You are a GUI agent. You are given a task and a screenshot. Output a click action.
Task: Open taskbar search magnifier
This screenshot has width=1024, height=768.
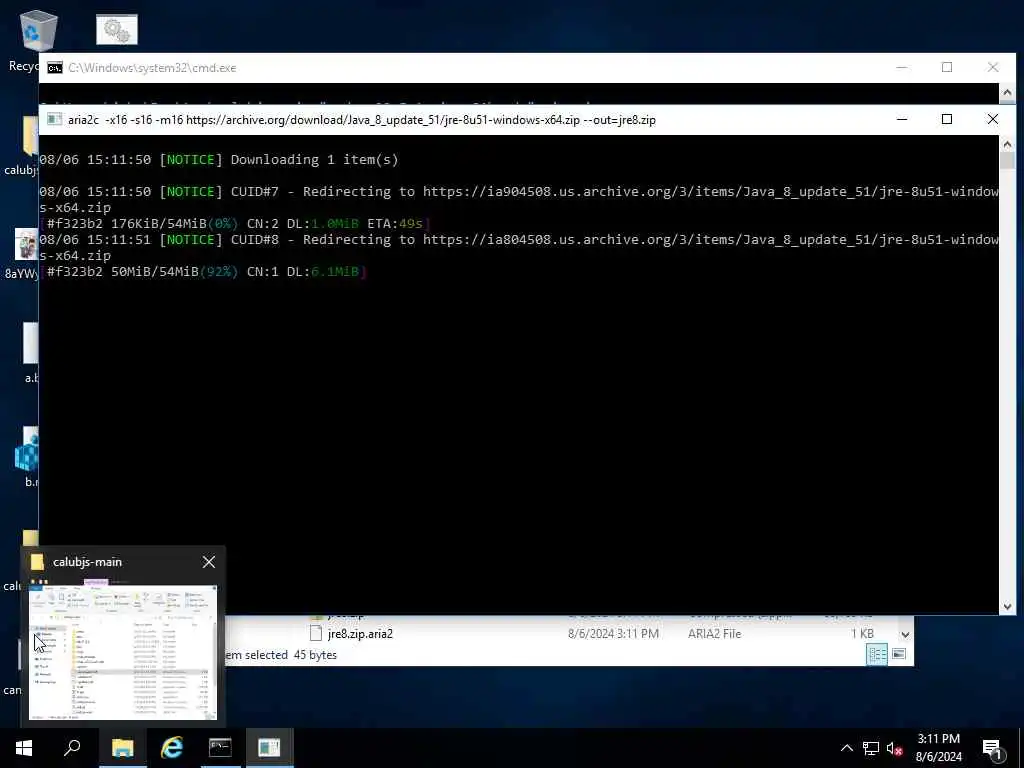[x=72, y=748]
